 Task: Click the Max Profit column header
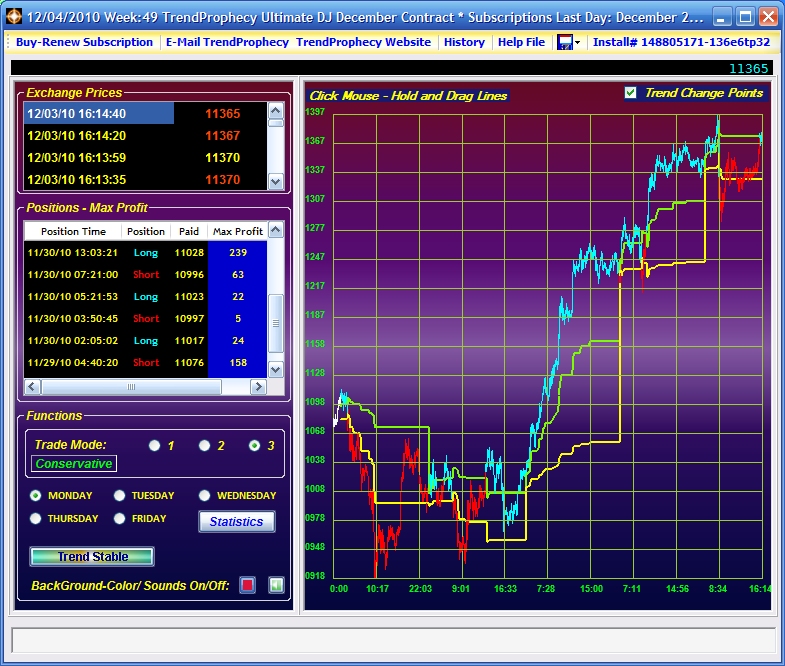click(x=237, y=231)
